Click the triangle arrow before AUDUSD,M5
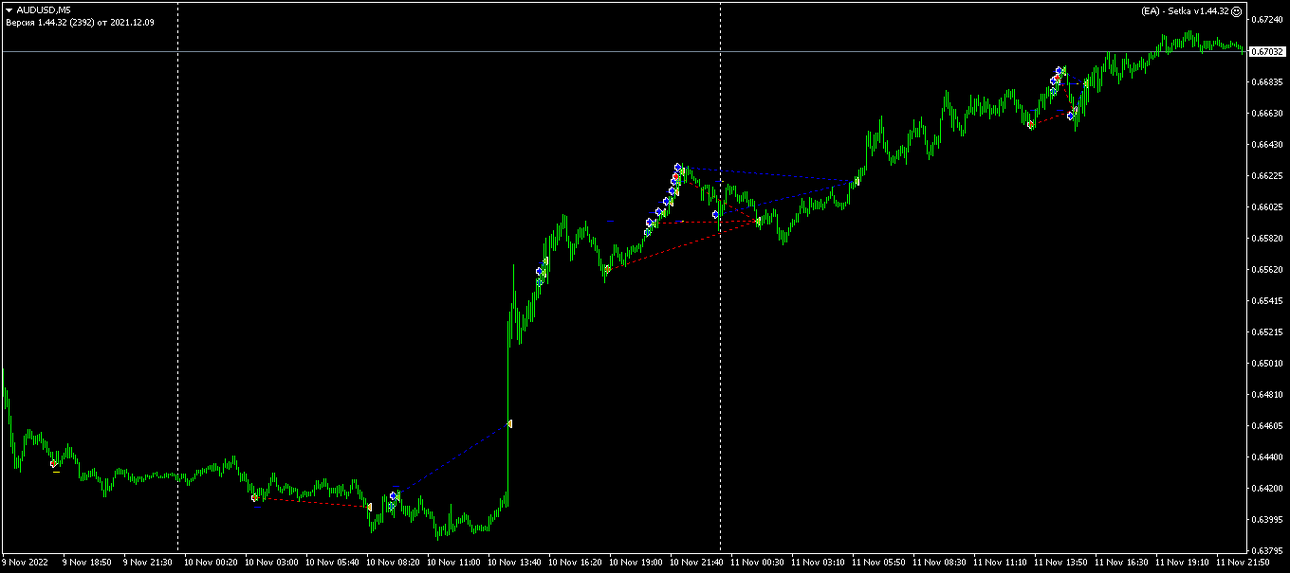 9,10
